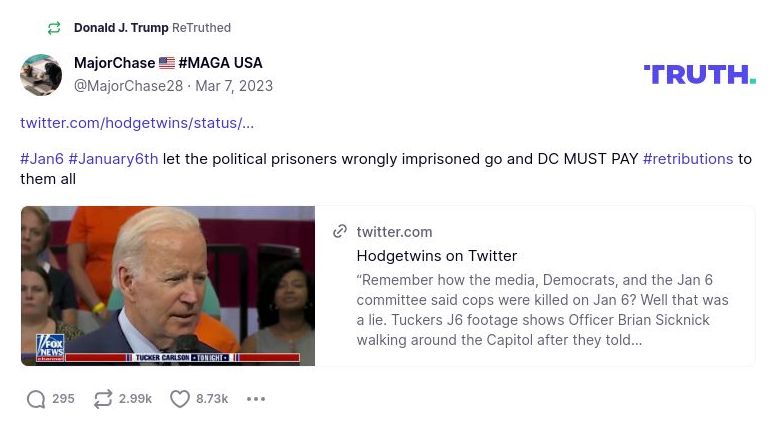Open the MajorChase #MAGA USA display name
Screen dimensions: 777x429
tap(168, 63)
